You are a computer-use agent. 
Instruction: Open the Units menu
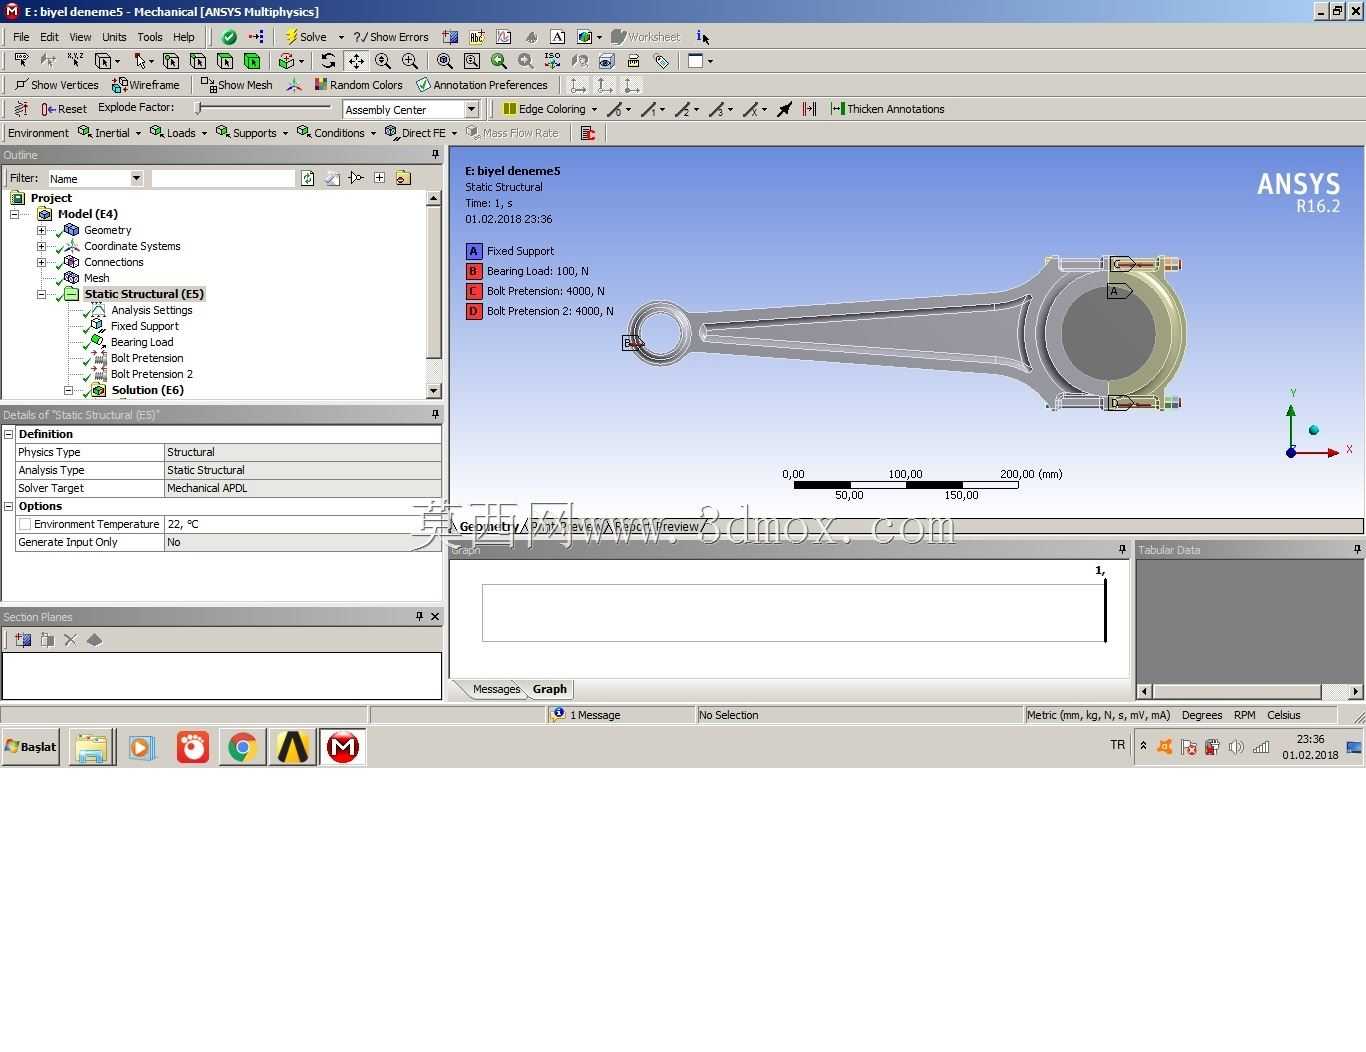click(114, 37)
